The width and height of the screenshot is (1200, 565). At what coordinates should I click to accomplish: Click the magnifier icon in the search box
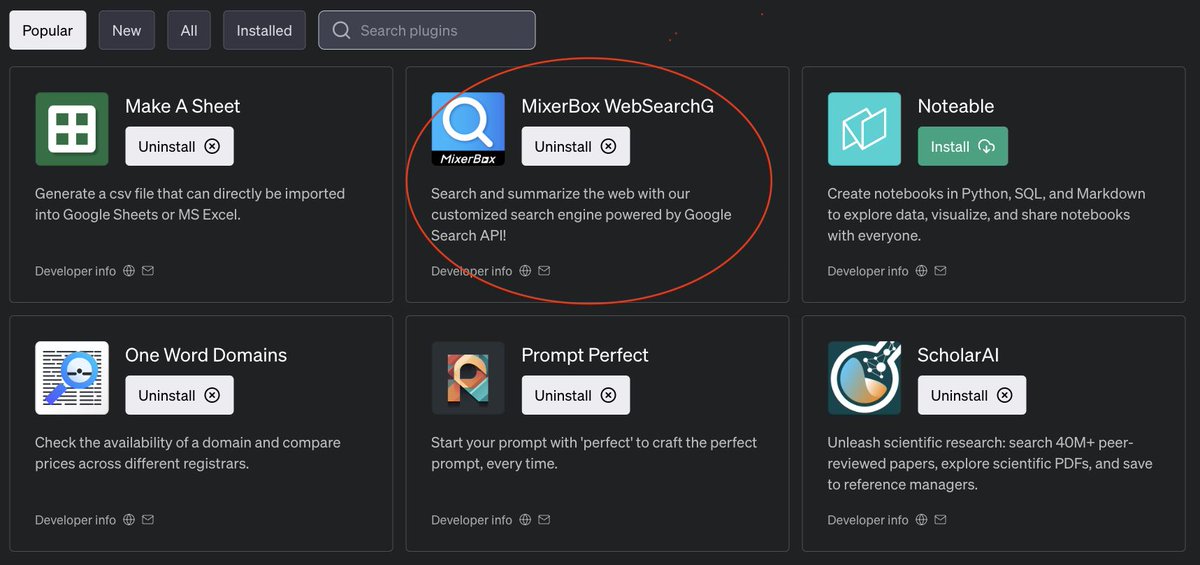341,30
